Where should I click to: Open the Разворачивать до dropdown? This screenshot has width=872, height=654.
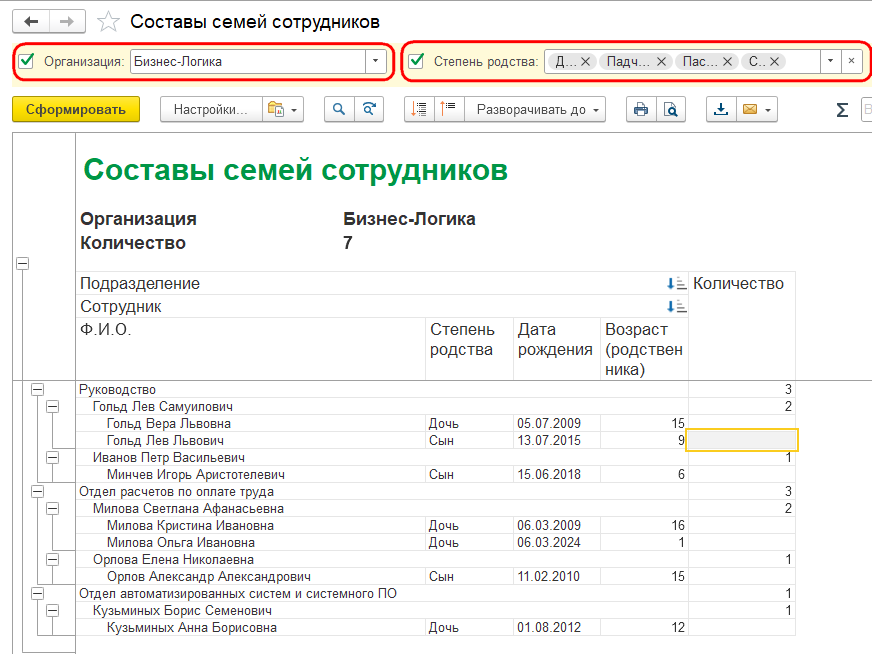pyautogui.click(x=536, y=109)
